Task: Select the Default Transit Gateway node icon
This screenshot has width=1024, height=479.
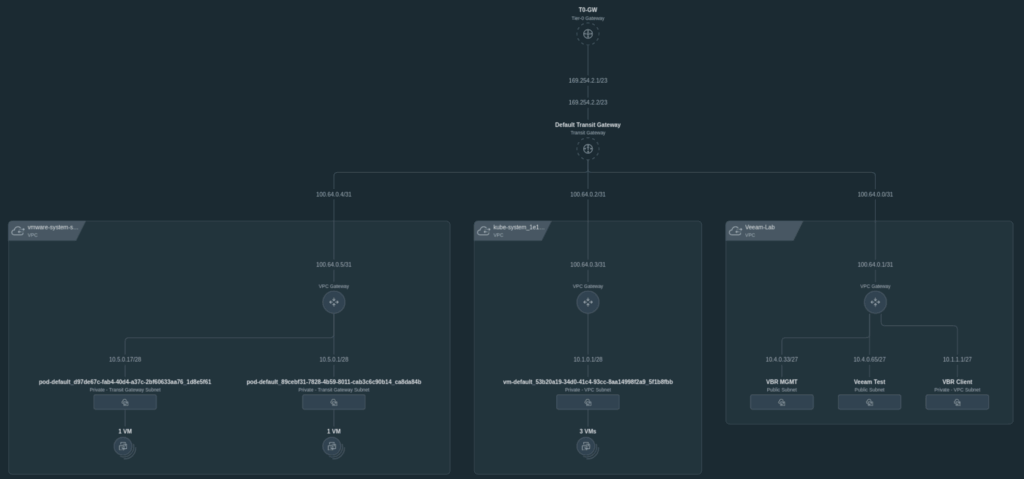Action: coord(588,150)
